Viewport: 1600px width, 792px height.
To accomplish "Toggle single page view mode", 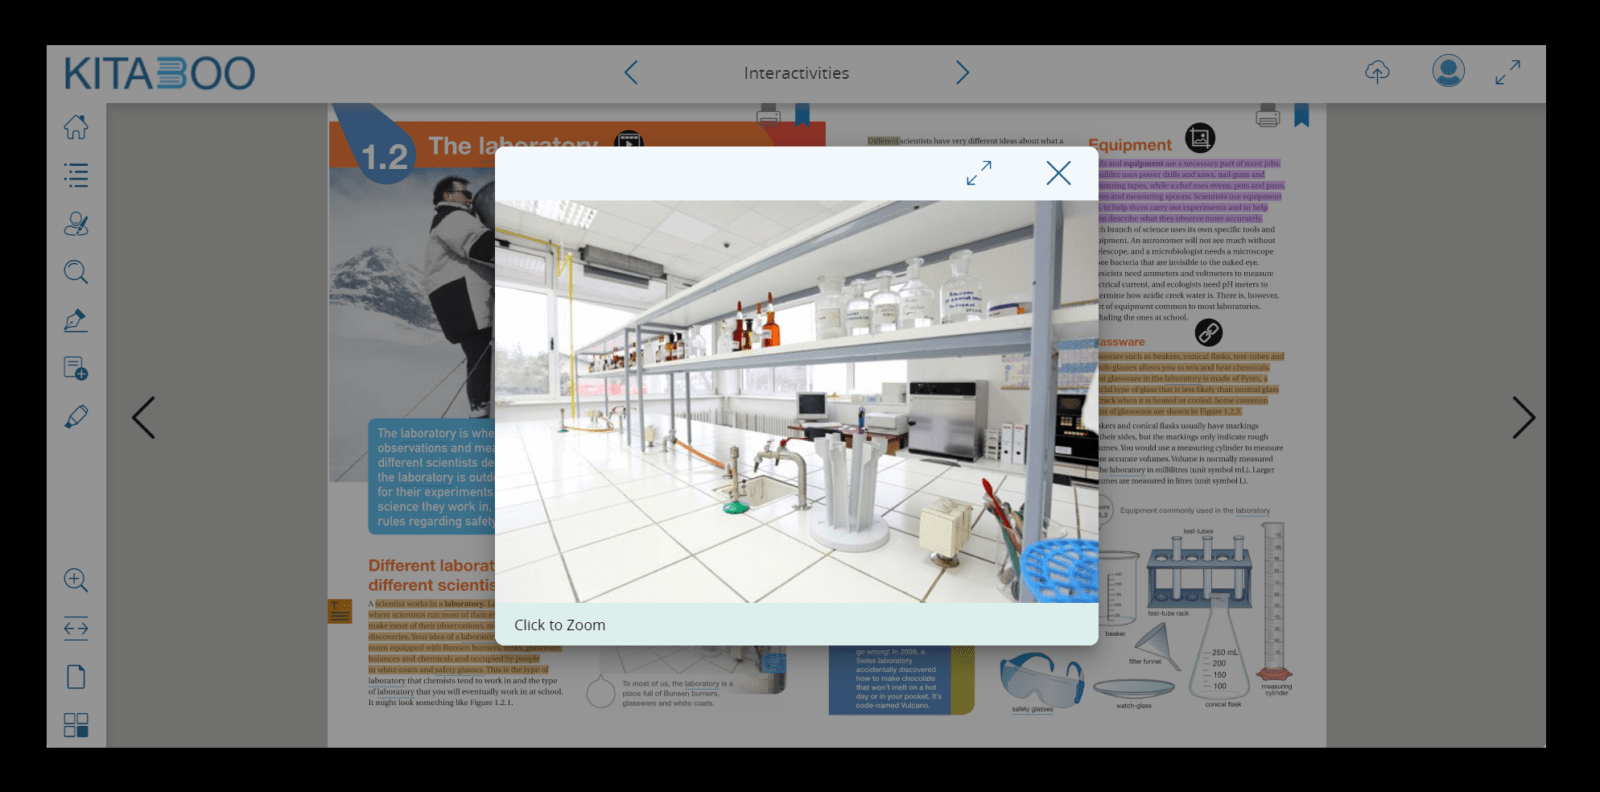I will (x=76, y=677).
